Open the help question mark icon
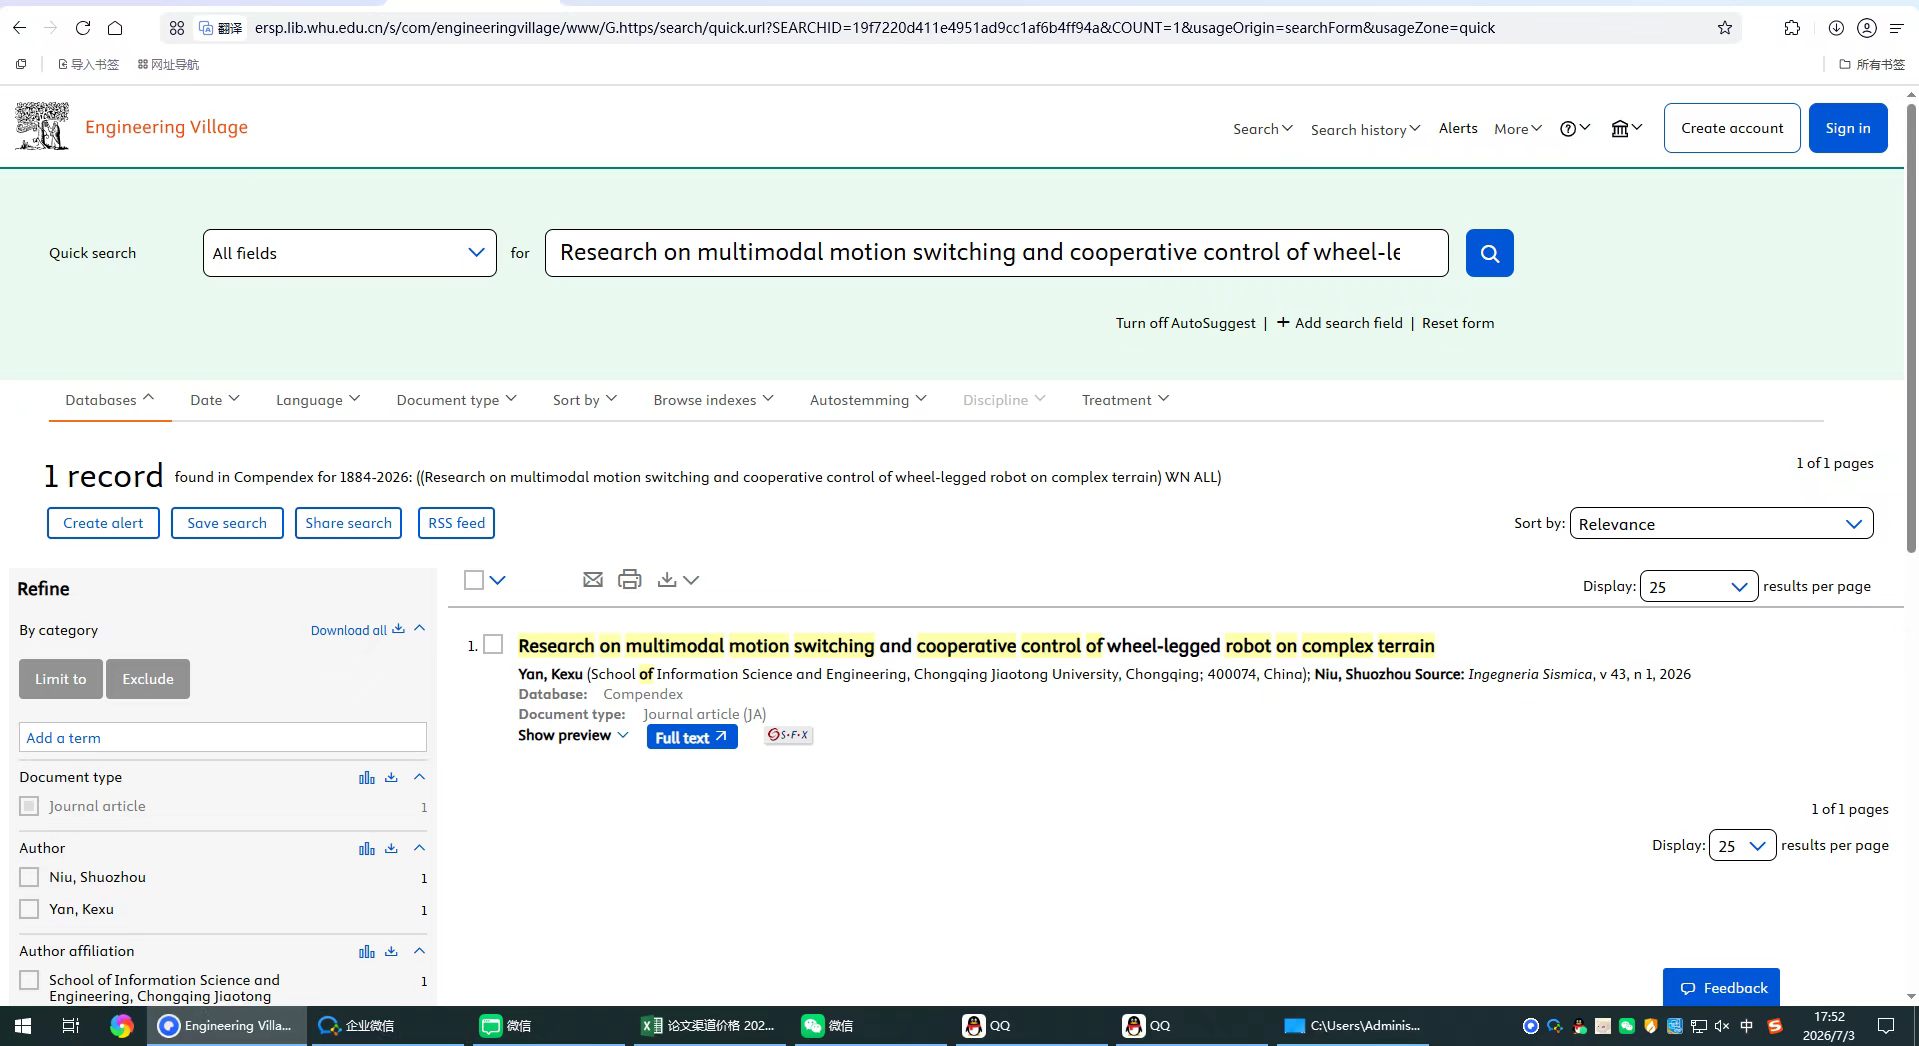This screenshot has height=1046, width=1919. coord(1574,128)
